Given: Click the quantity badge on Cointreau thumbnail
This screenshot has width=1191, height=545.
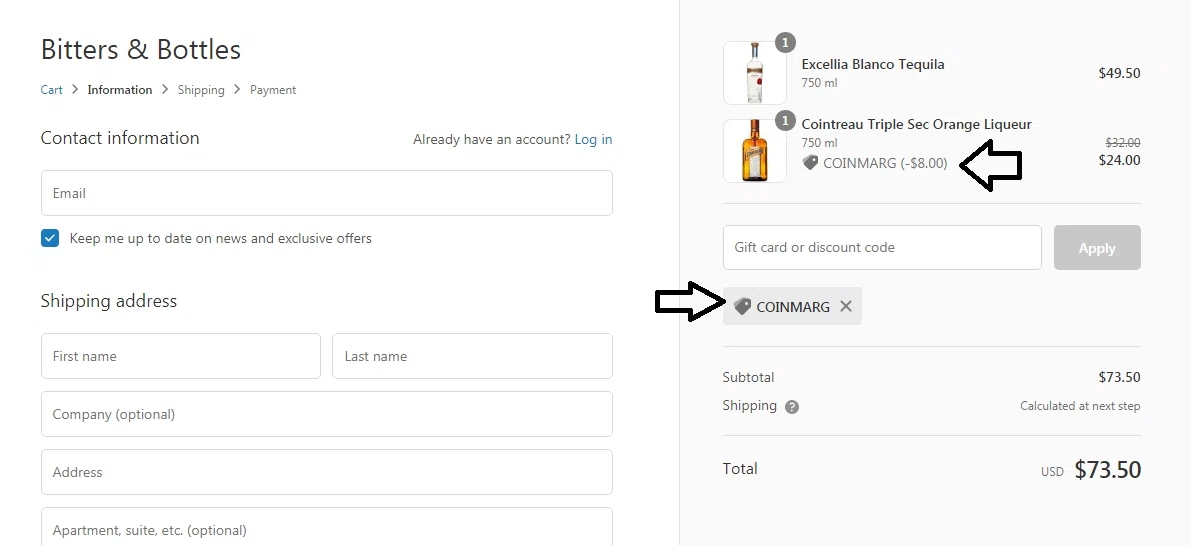Looking at the screenshot, I should click(785, 121).
